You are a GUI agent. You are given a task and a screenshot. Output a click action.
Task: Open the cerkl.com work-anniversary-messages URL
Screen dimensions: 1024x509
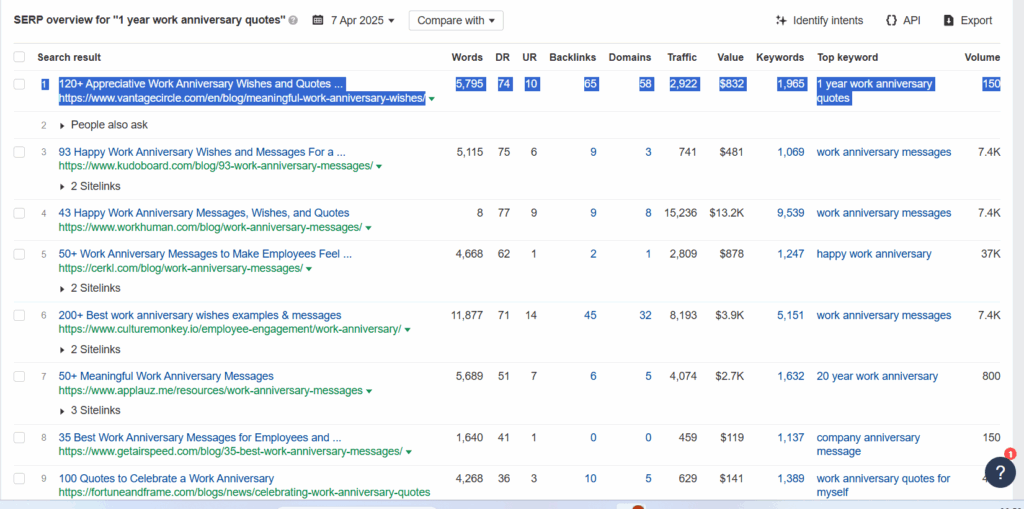point(181,269)
